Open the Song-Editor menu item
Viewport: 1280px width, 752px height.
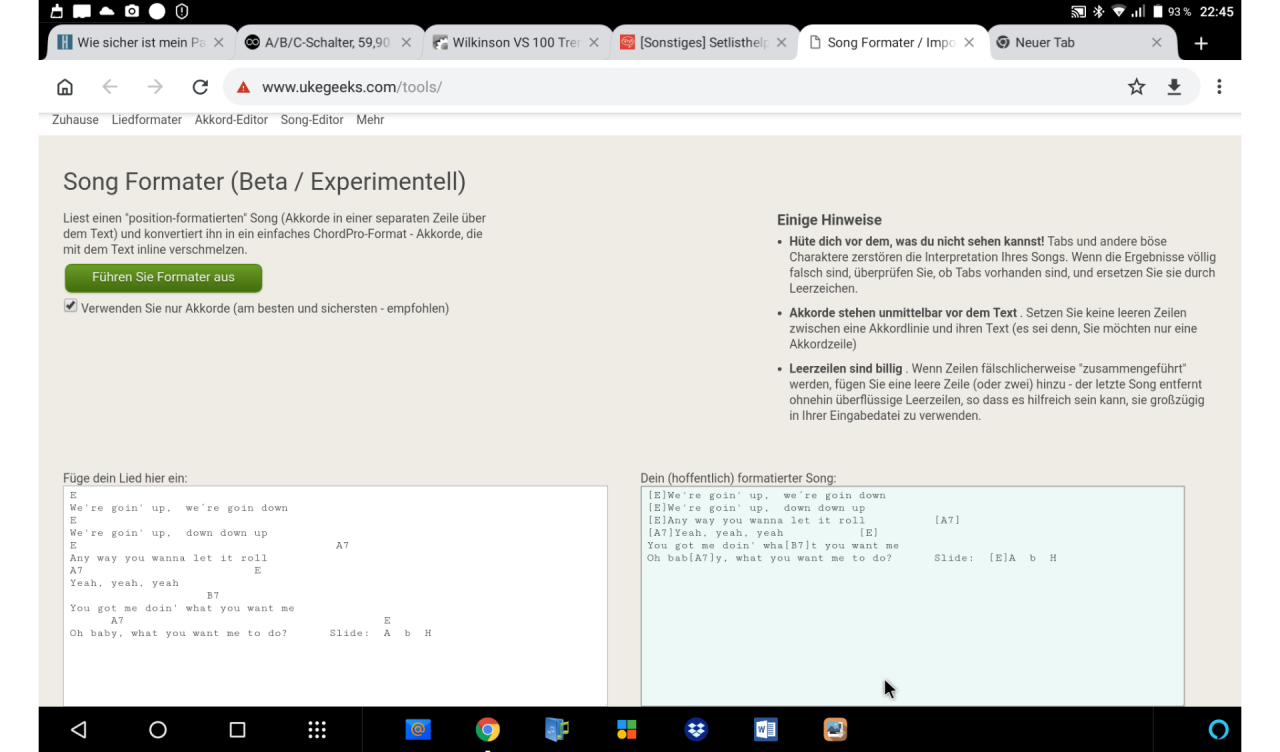[x=312, y=120]
